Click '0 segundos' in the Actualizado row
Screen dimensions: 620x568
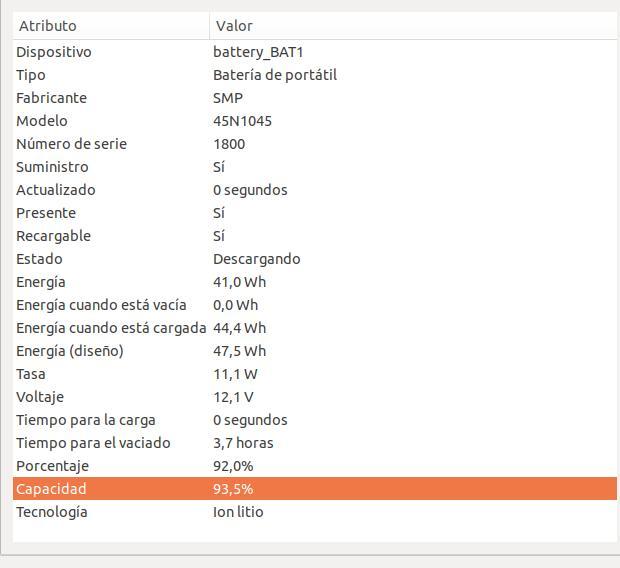pyautogui.click(x=250, y=190)
